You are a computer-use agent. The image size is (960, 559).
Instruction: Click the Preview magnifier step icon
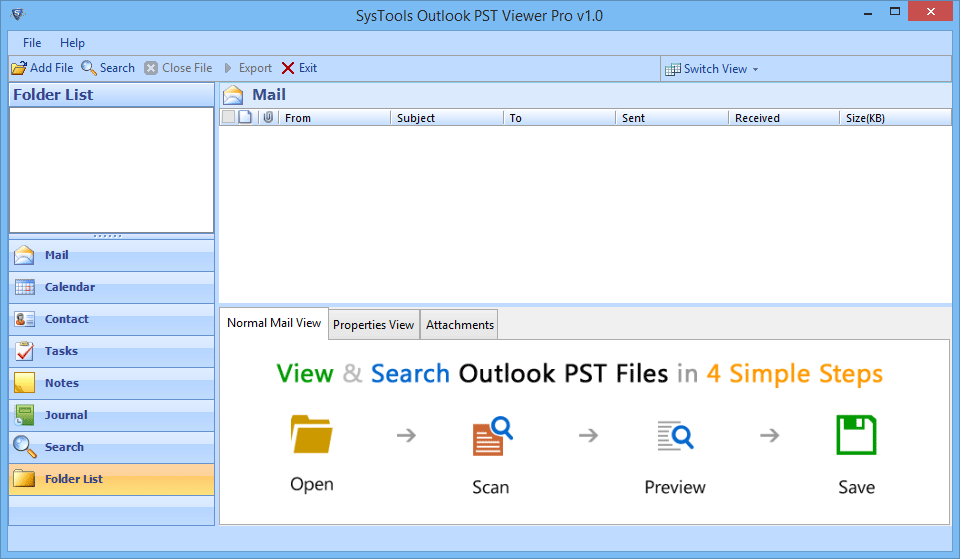coord(675,436)
